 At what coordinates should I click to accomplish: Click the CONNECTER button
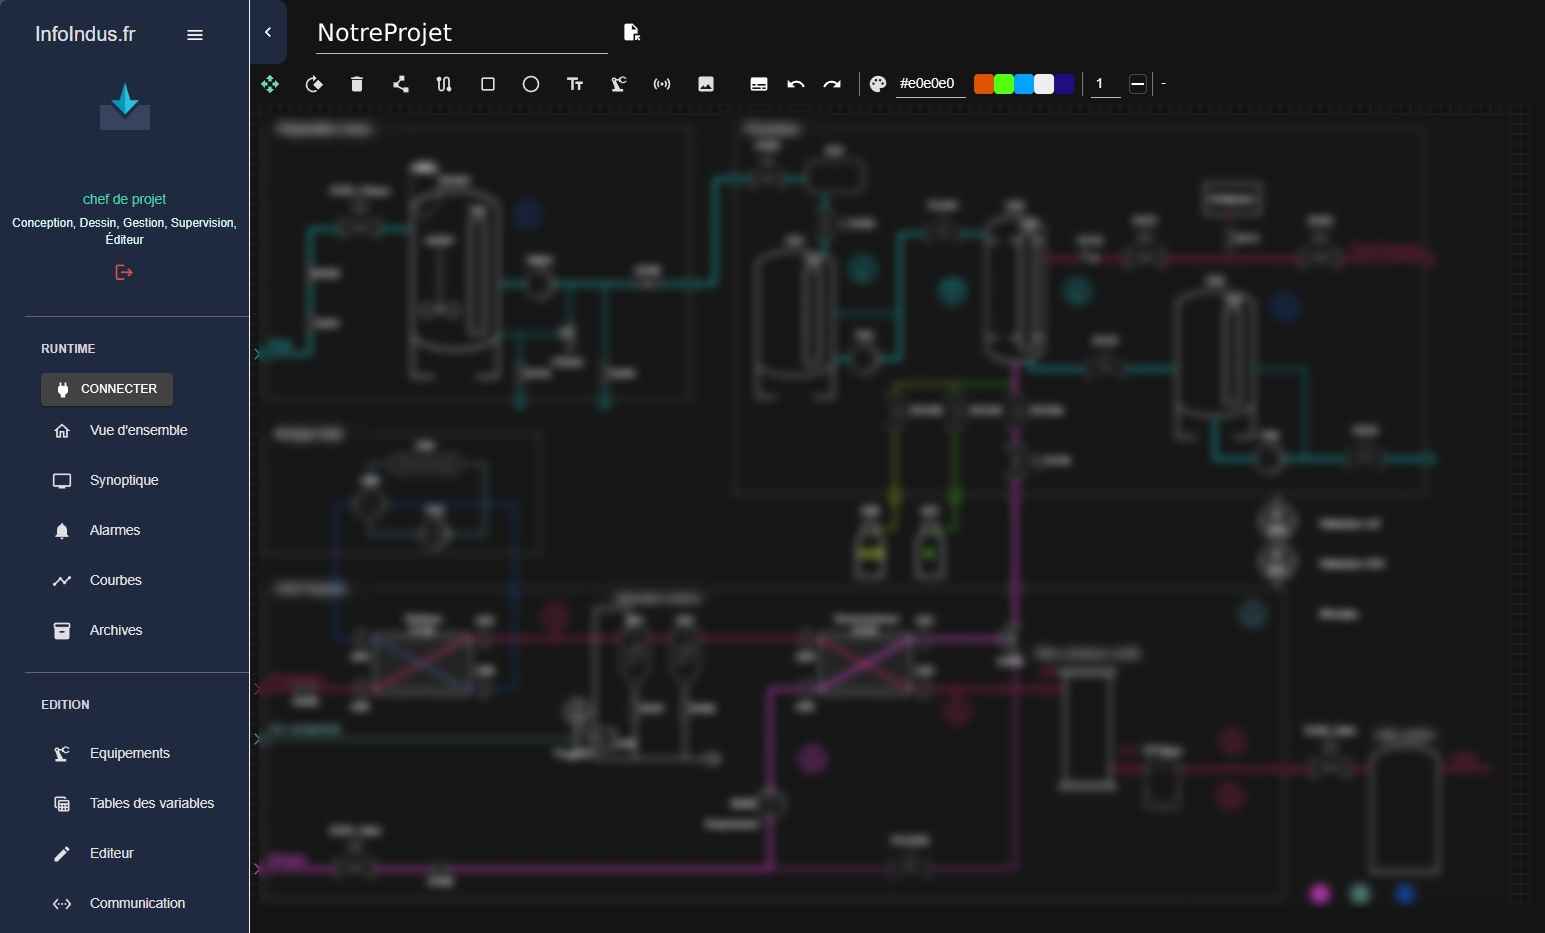coord(107,389)
